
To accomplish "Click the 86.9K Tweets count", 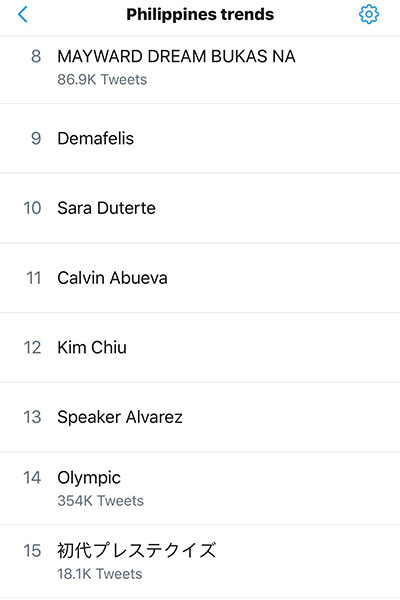I will [102, 80].
